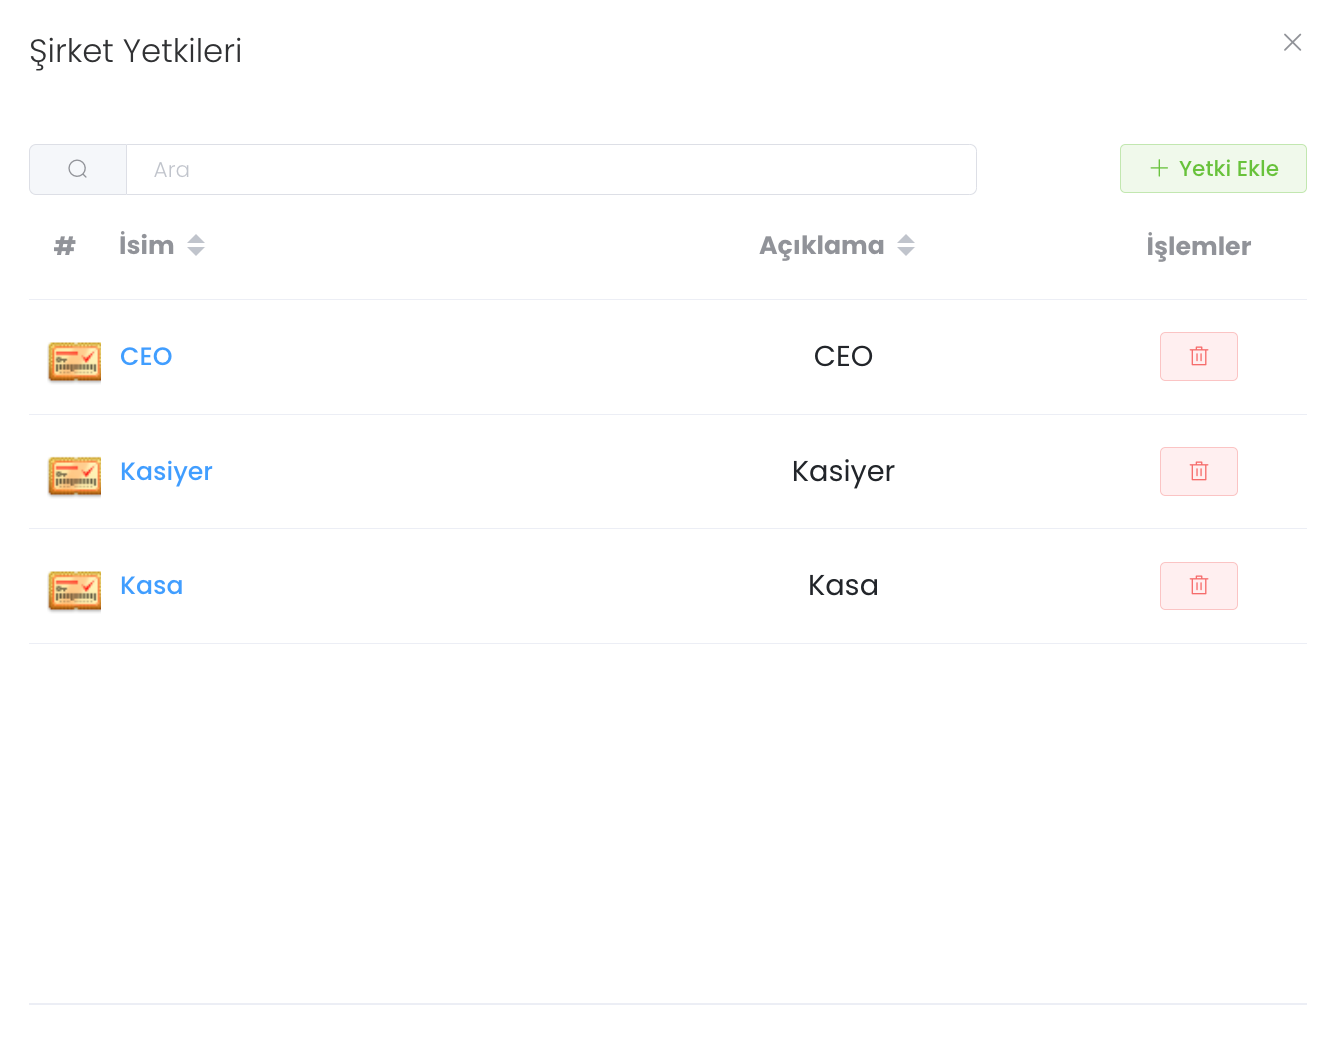Delete the Kasa permission row
This screenshot has width=1334, height=1042.
[1198, 586]
